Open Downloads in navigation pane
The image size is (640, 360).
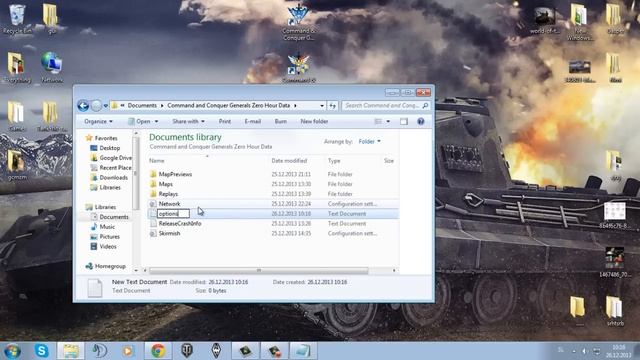(x=113, y=178)
